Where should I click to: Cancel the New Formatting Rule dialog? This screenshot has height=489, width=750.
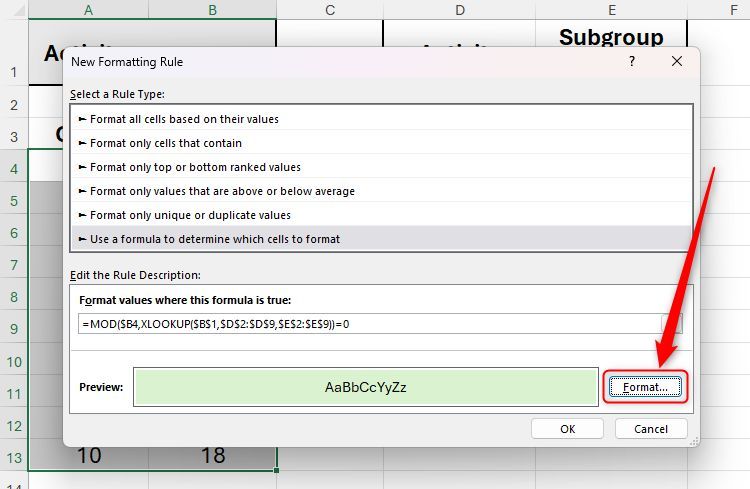651,429
